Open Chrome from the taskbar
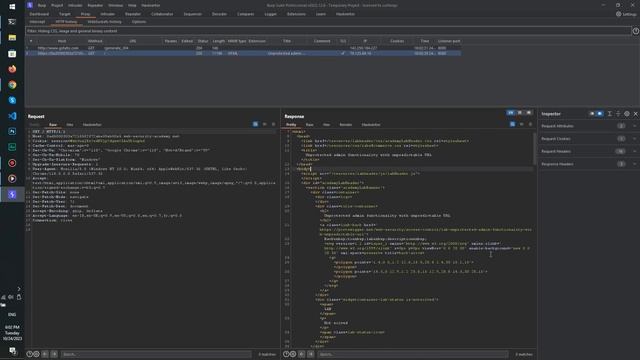Image resolution: width=640 pixels, height=360 pixels. pos(12,85)
